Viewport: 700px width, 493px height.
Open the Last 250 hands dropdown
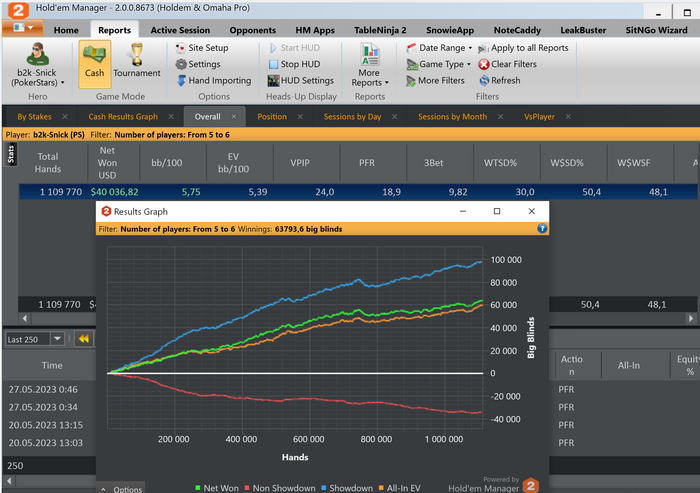(57, 339)
